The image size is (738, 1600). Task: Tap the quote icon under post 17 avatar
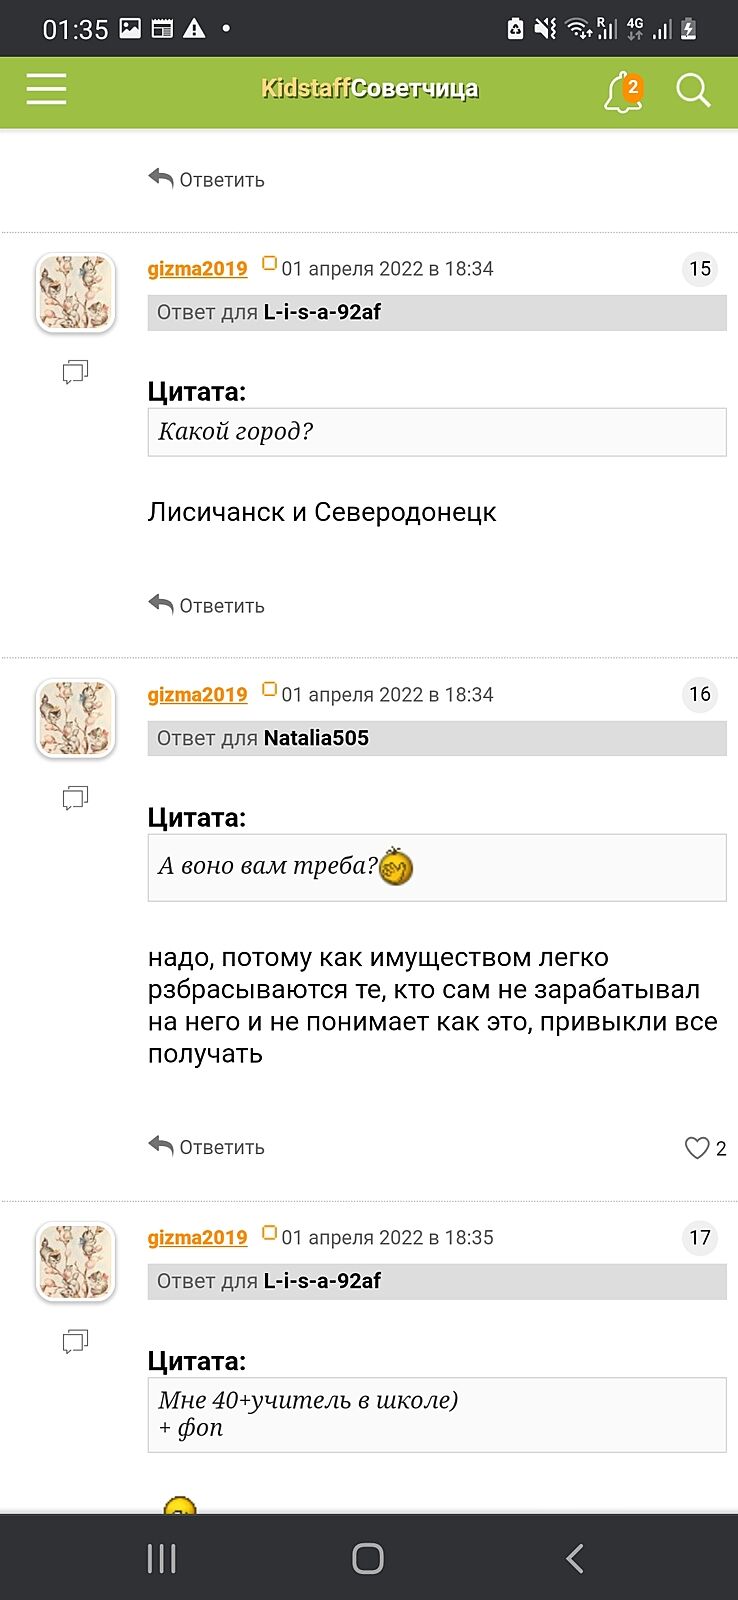coord(75,1340)
